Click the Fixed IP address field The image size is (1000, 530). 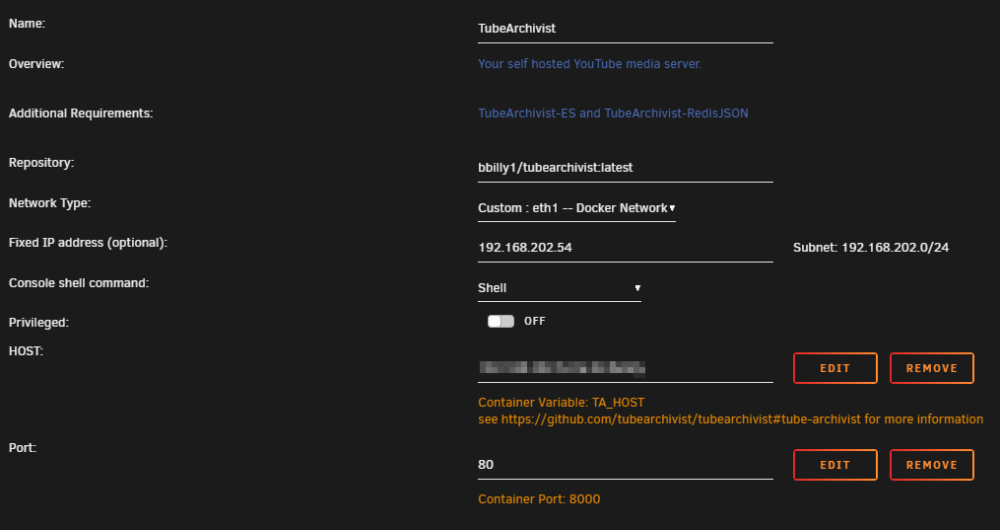click(625, 247)
